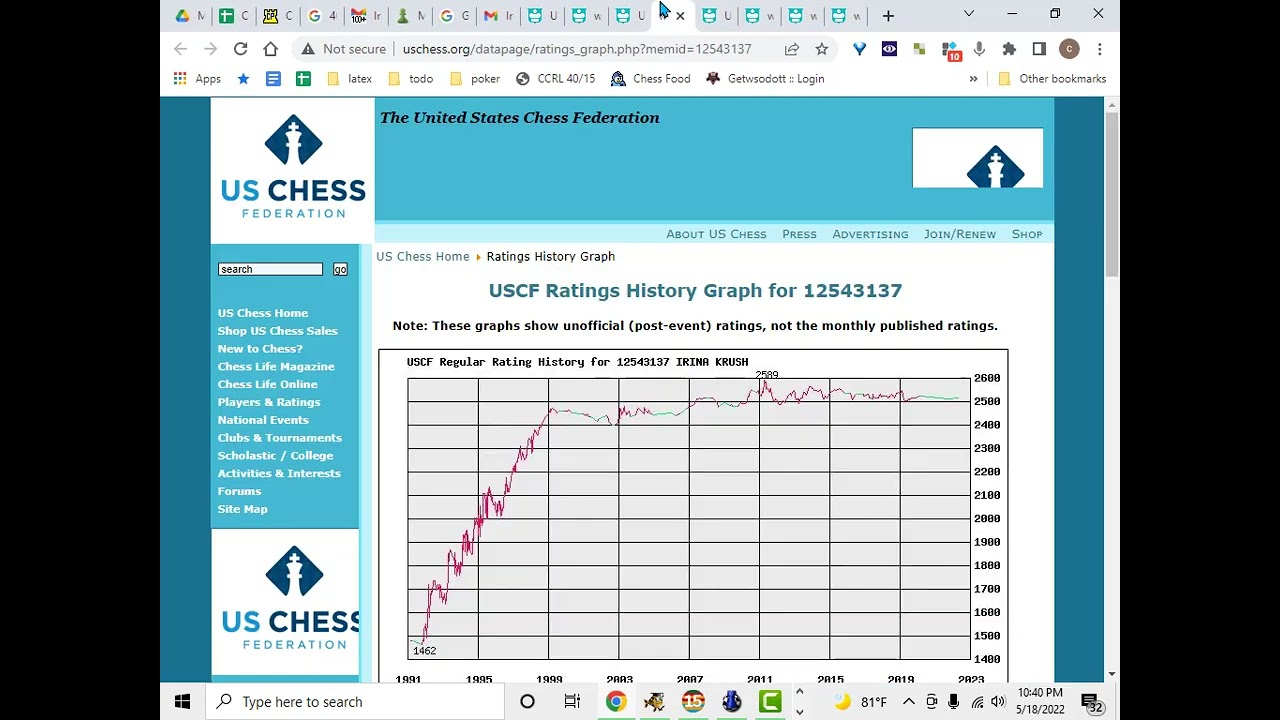
Task: Open New to Chess? sidebar link
Action: pos(260,349)
